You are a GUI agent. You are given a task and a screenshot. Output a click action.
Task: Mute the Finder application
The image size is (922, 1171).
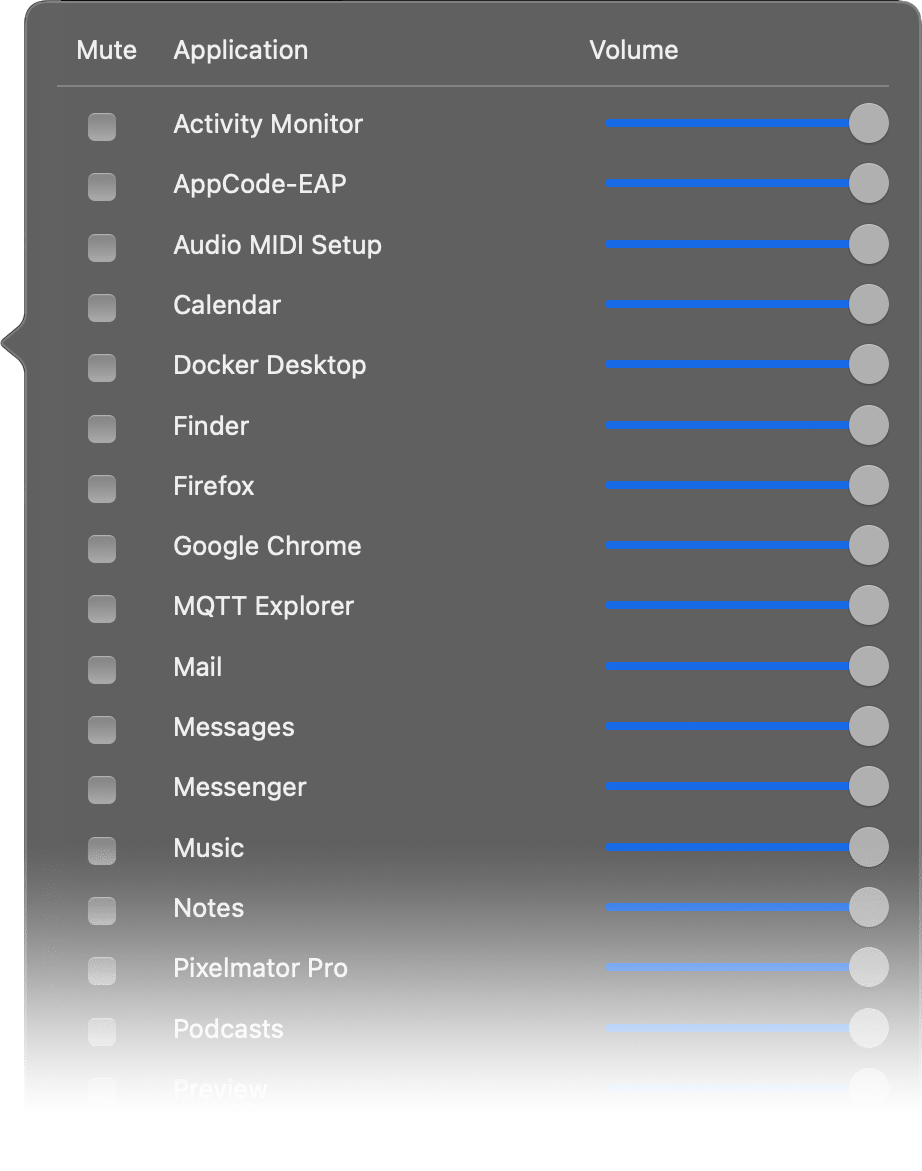101,428
